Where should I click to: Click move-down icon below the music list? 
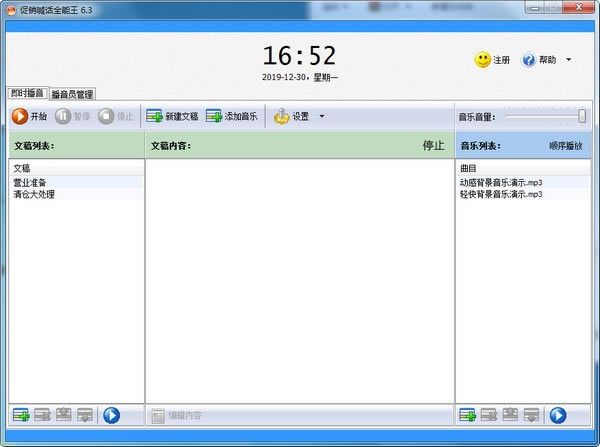pos(532,415)
